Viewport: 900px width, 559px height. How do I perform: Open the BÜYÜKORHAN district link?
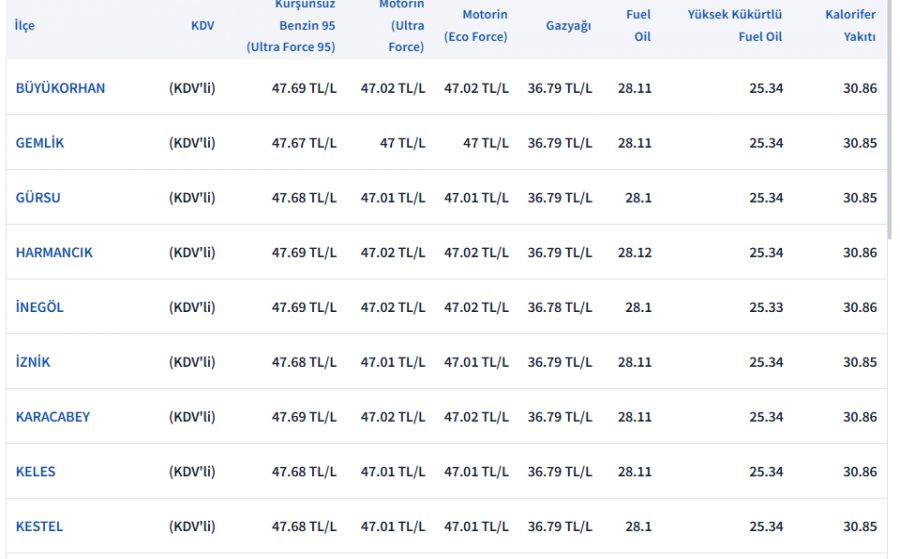60,88
